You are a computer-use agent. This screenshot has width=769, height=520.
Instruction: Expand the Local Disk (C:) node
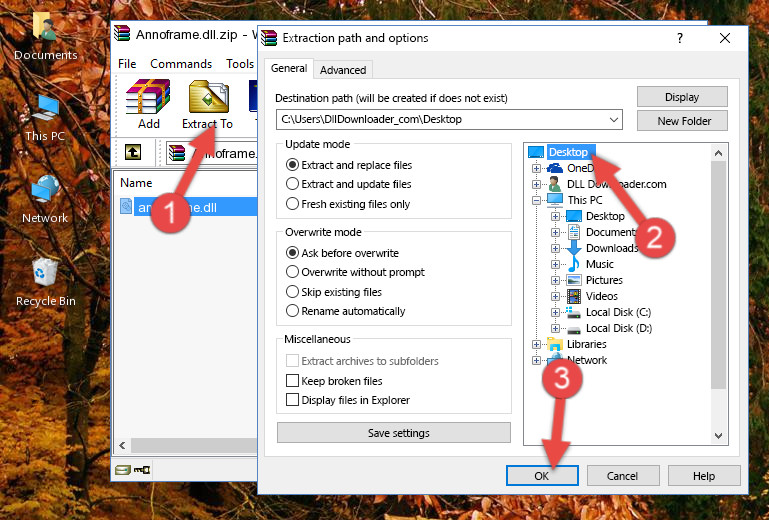(x=555, y=312)
